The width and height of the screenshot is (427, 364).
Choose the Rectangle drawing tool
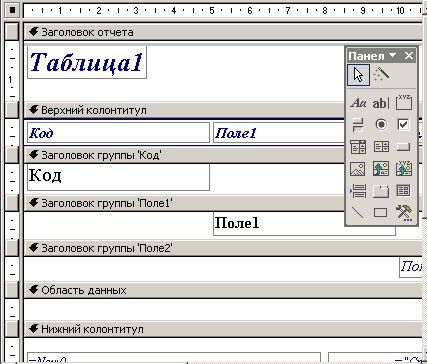click(x=381, y=213)
